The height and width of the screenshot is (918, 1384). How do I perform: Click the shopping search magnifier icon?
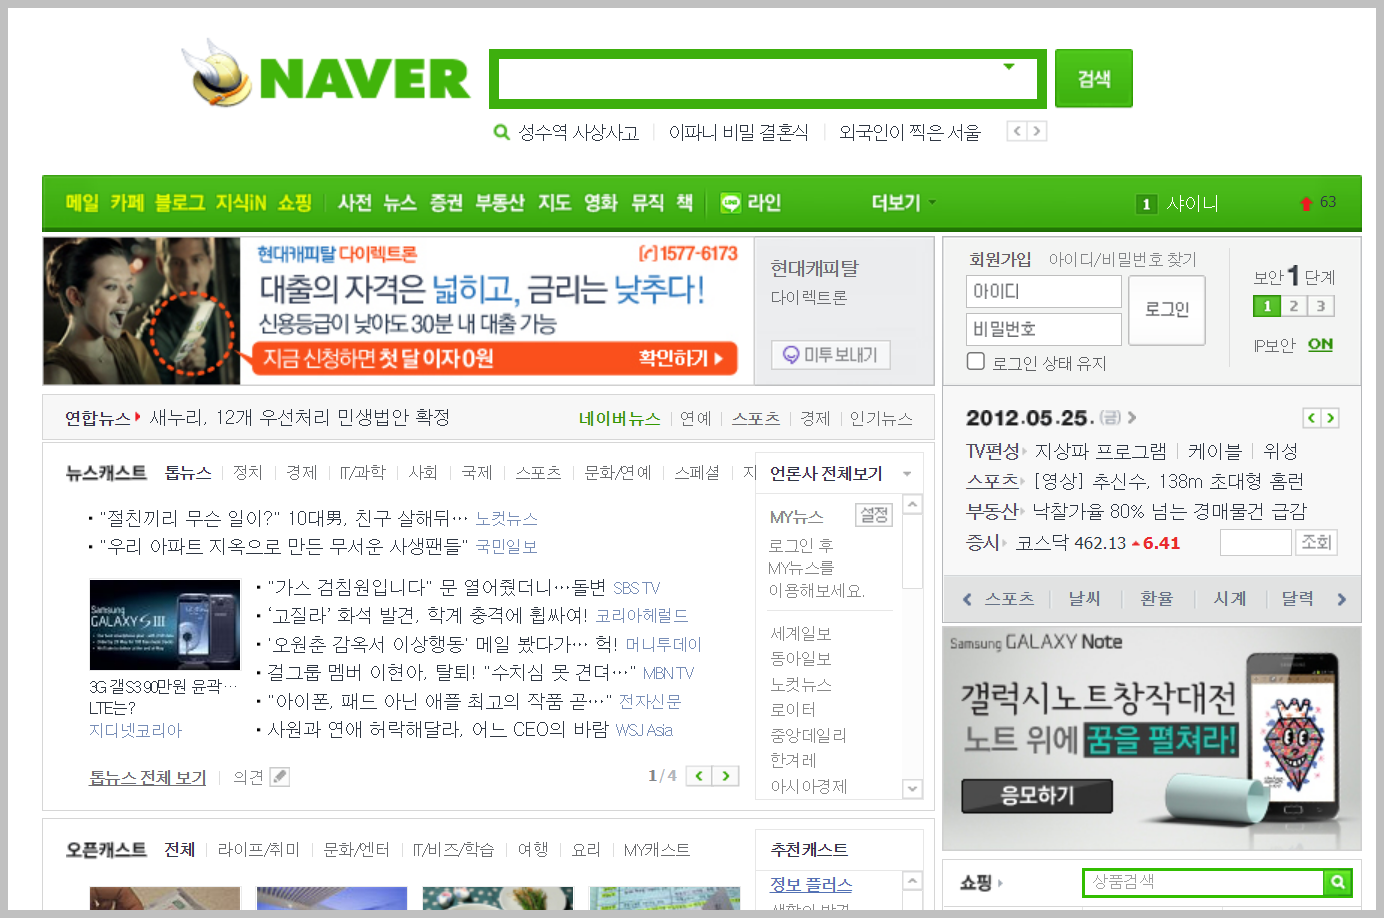pyautogui.click(x=1337, y=882)
